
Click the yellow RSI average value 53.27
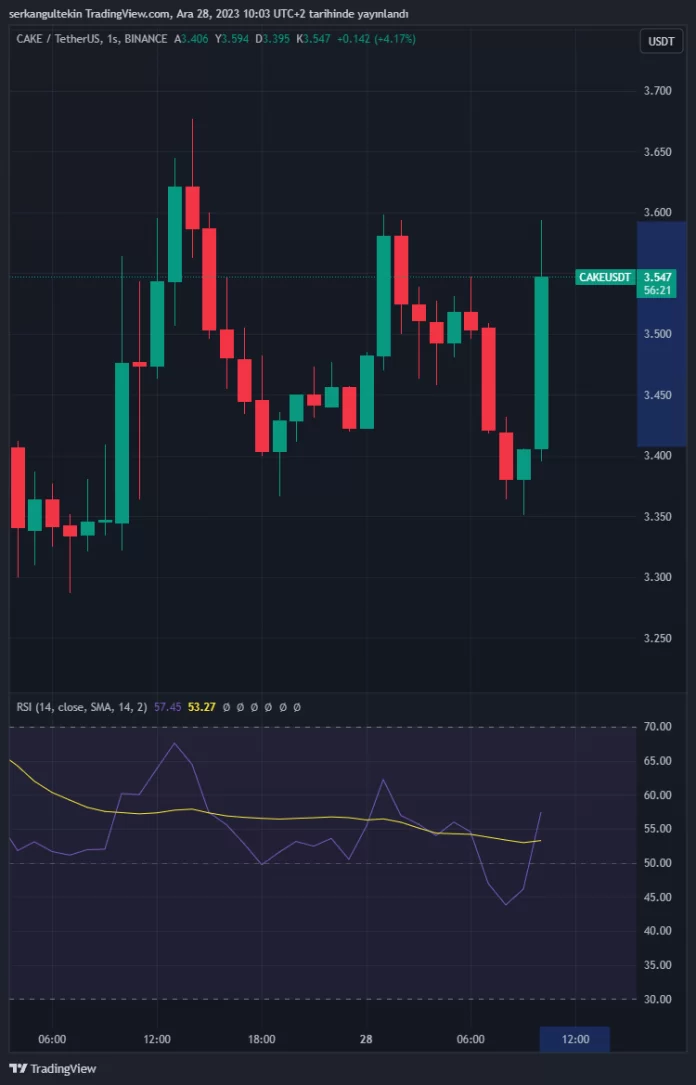coord(203,707)
